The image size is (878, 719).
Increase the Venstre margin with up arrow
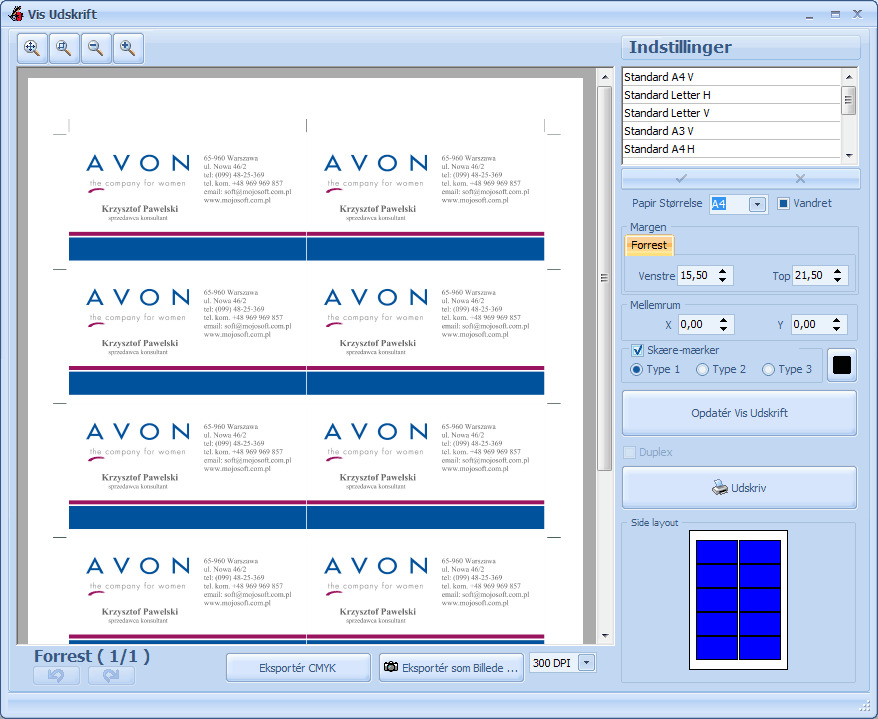pyautogui.click(x=723, y=272)
